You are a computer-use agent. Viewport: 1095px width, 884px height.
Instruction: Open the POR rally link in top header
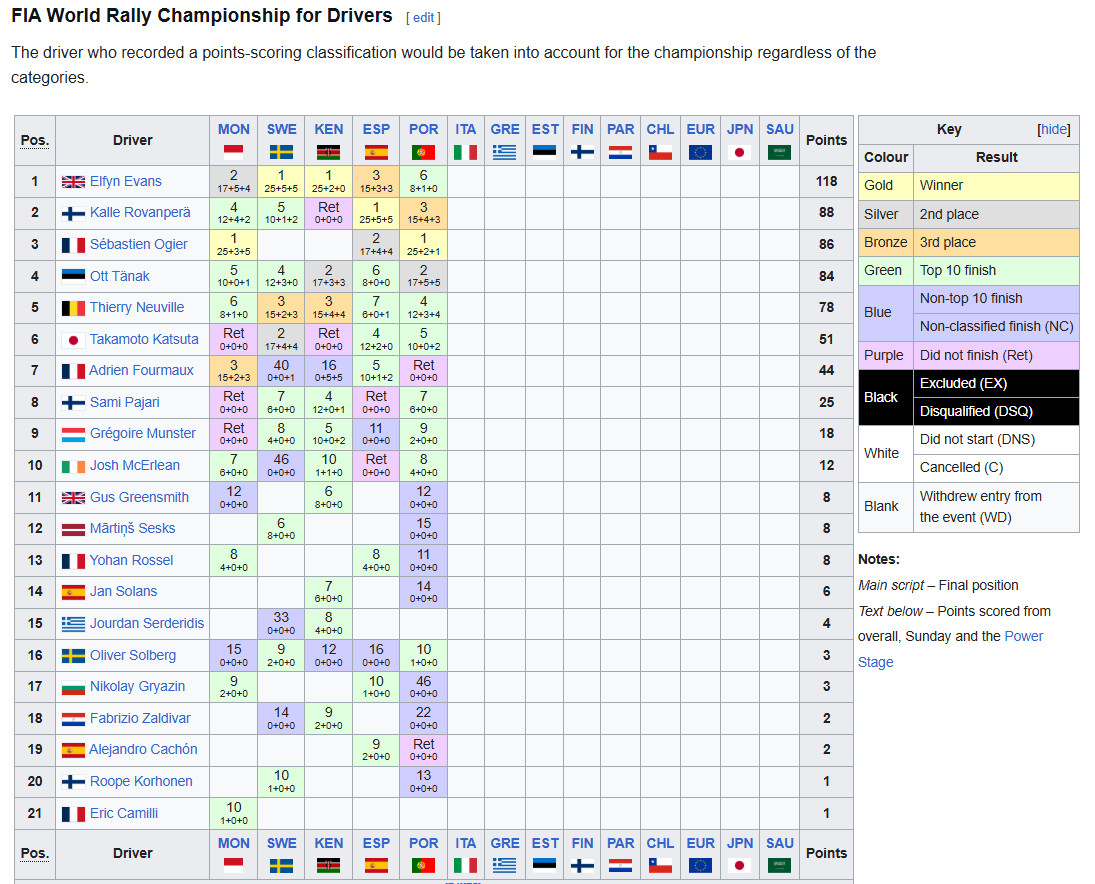point(423,129)
